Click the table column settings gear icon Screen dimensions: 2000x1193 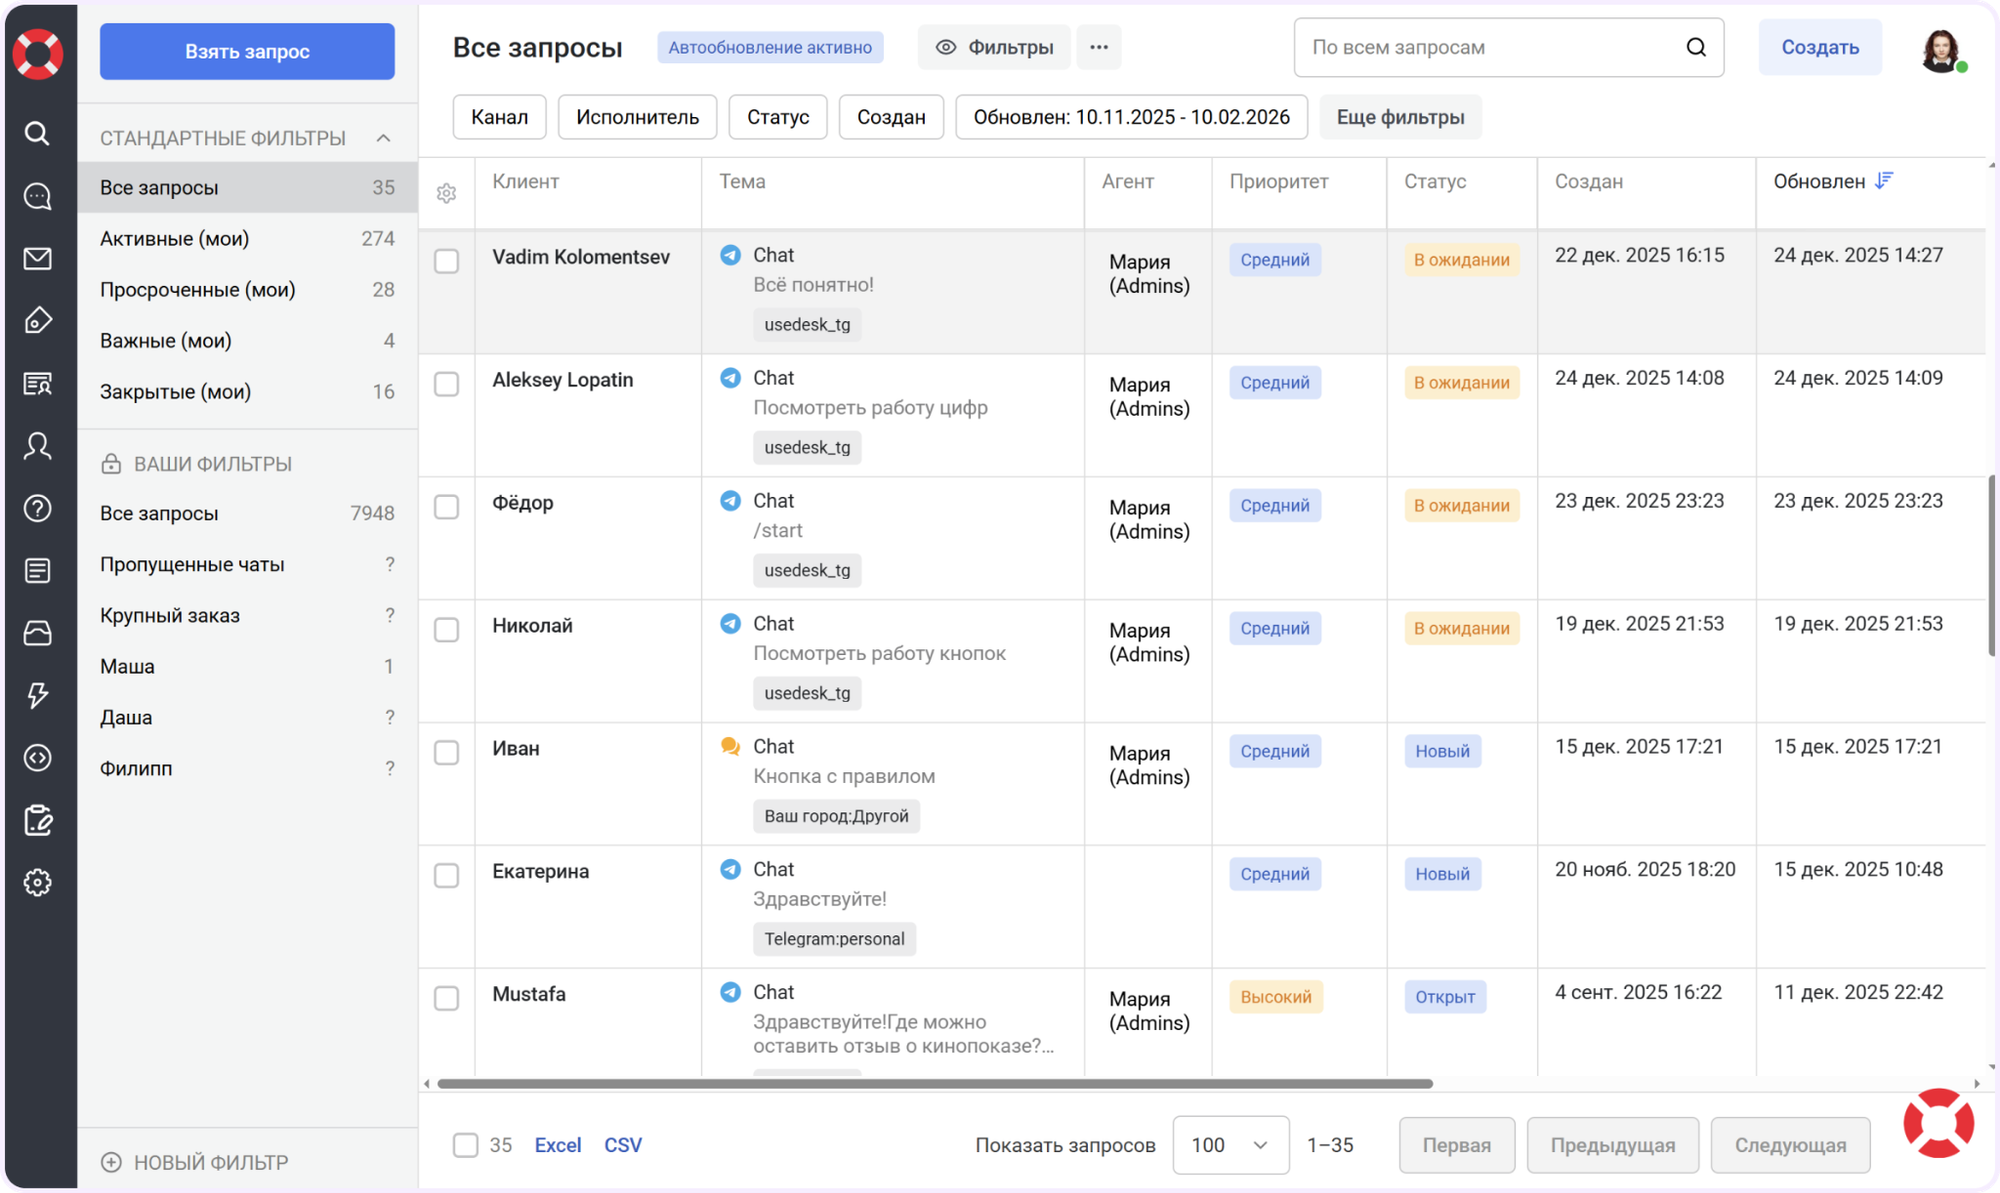point(447,193)
